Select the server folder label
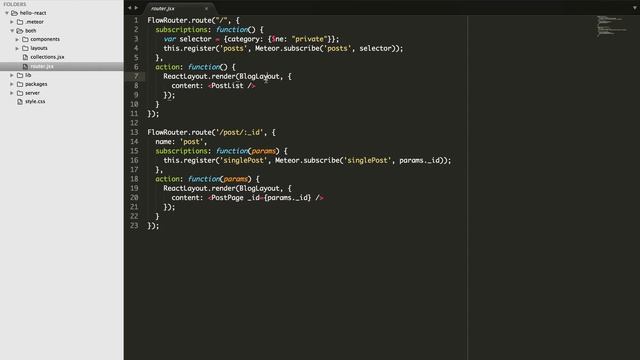Image resolution: width=640 pixels, height=360 pixels. [x=32, y=93]
